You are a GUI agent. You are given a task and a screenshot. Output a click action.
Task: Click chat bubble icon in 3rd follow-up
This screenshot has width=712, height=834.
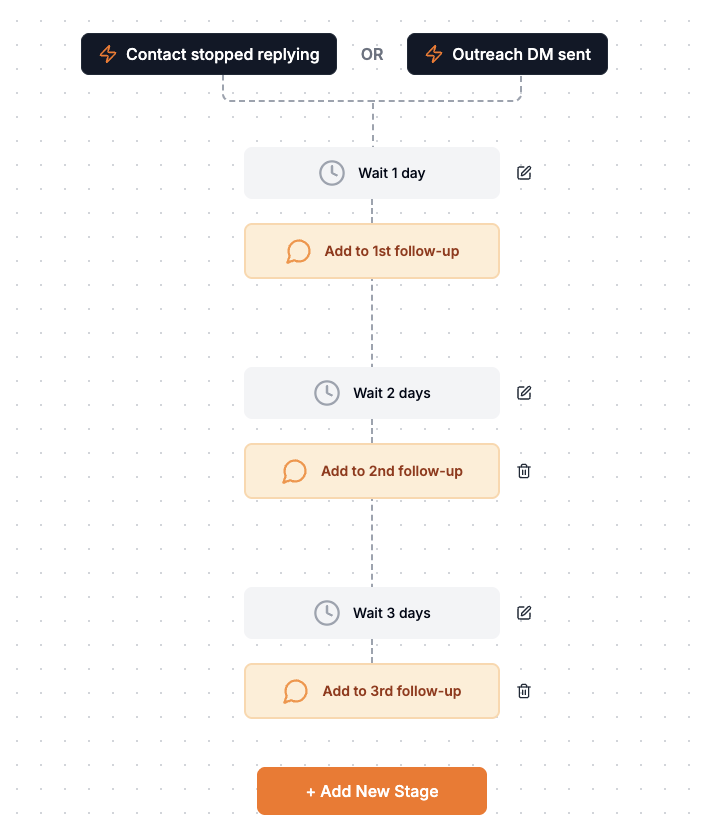(296, 691)
